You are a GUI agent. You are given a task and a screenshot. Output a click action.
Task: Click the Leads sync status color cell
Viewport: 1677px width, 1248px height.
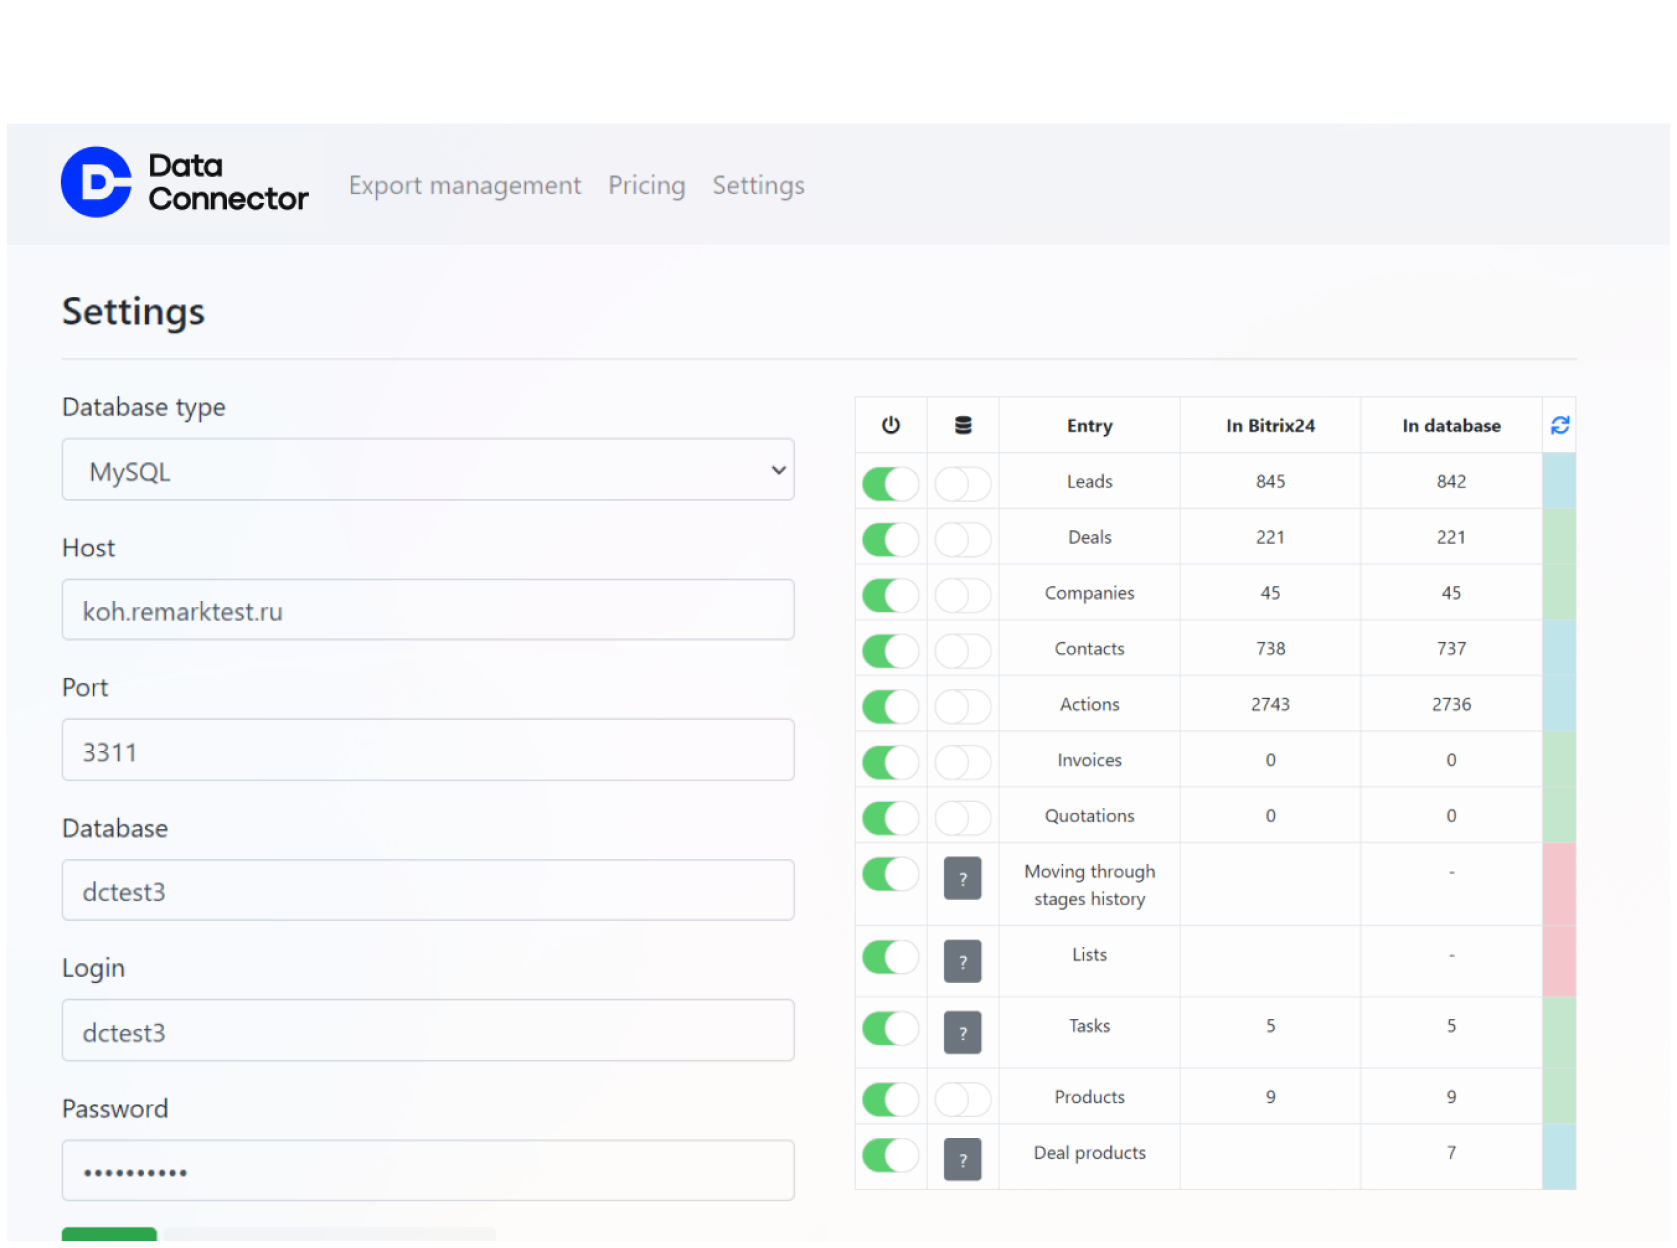1559,481
